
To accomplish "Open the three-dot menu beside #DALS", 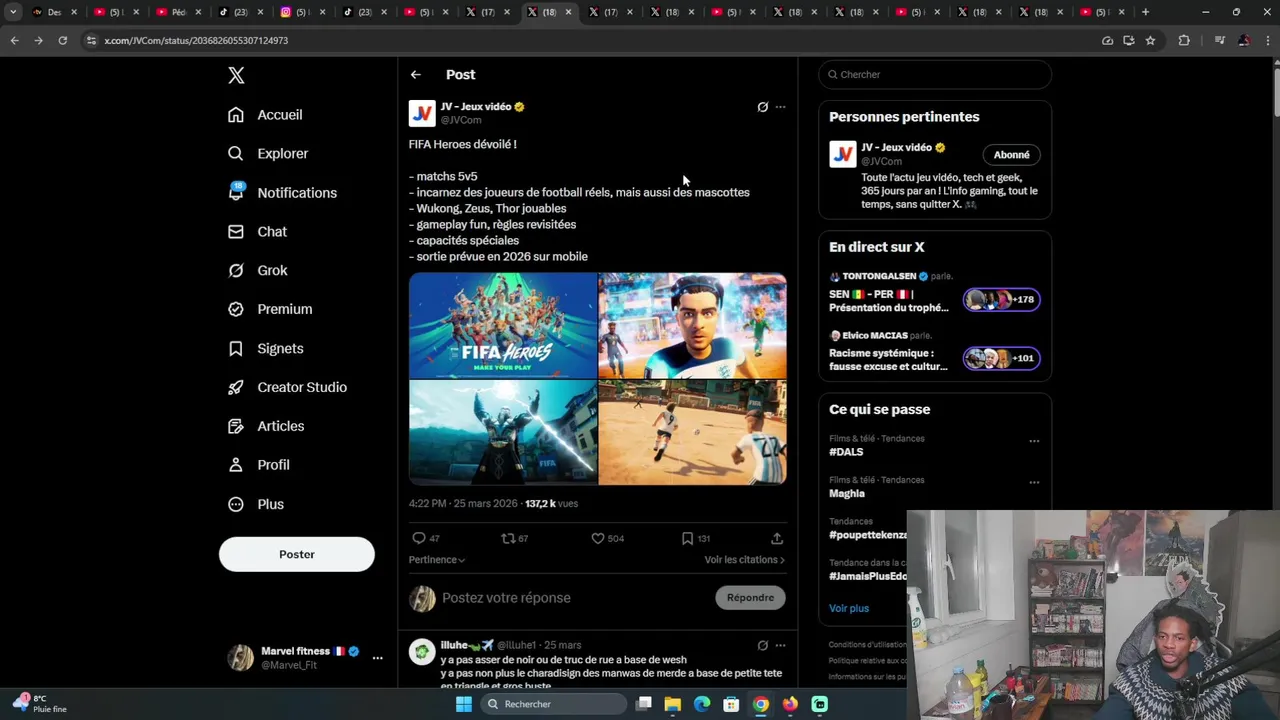I will click(1034, 441).
